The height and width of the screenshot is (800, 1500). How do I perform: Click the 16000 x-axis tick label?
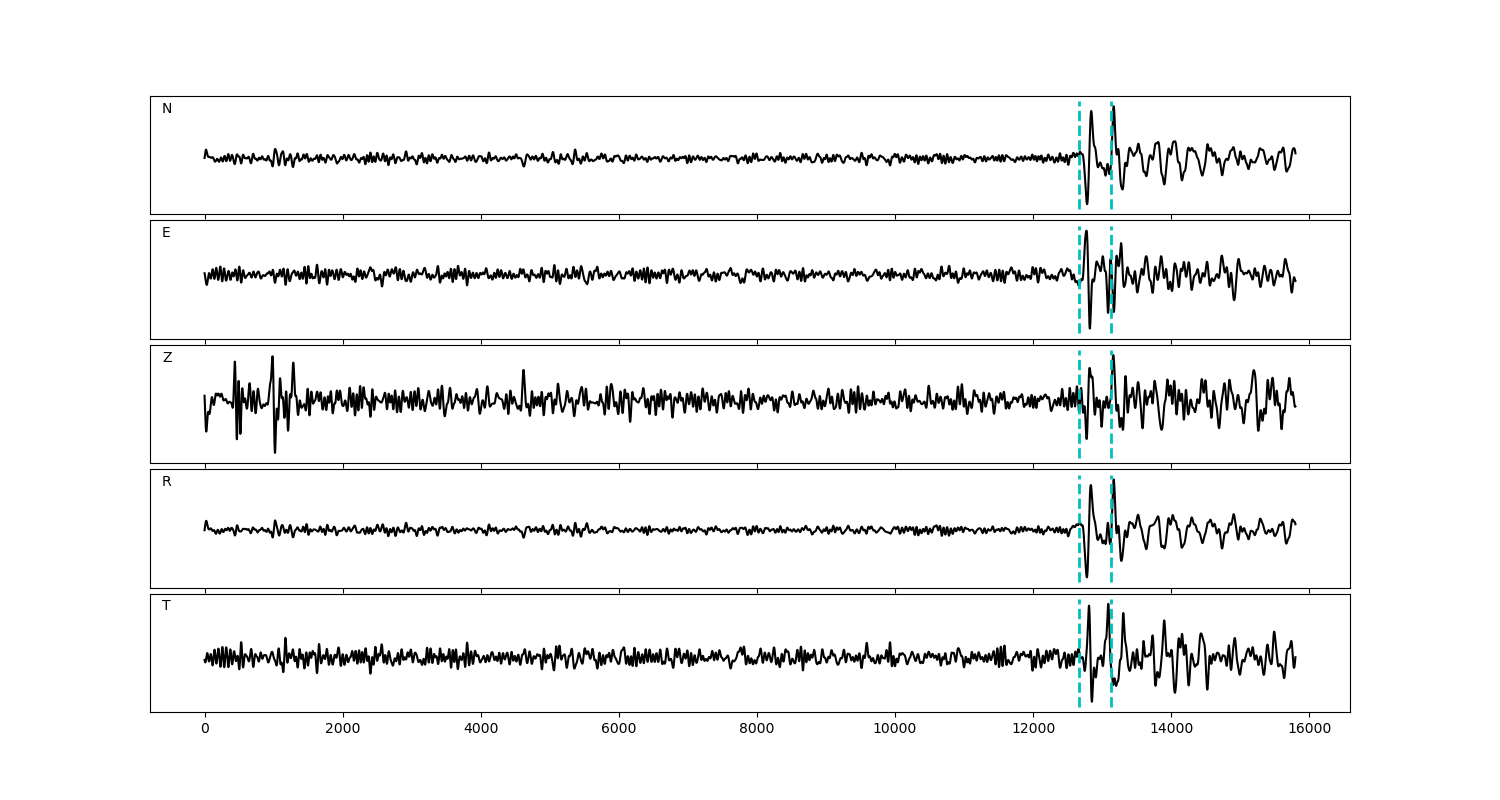(1309, 730)
